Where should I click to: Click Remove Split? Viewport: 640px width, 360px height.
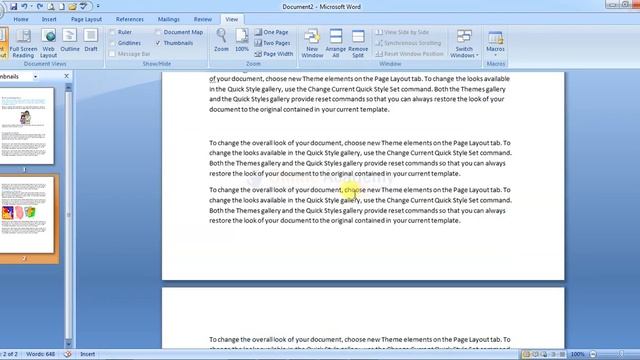click(x=358, y=43)
